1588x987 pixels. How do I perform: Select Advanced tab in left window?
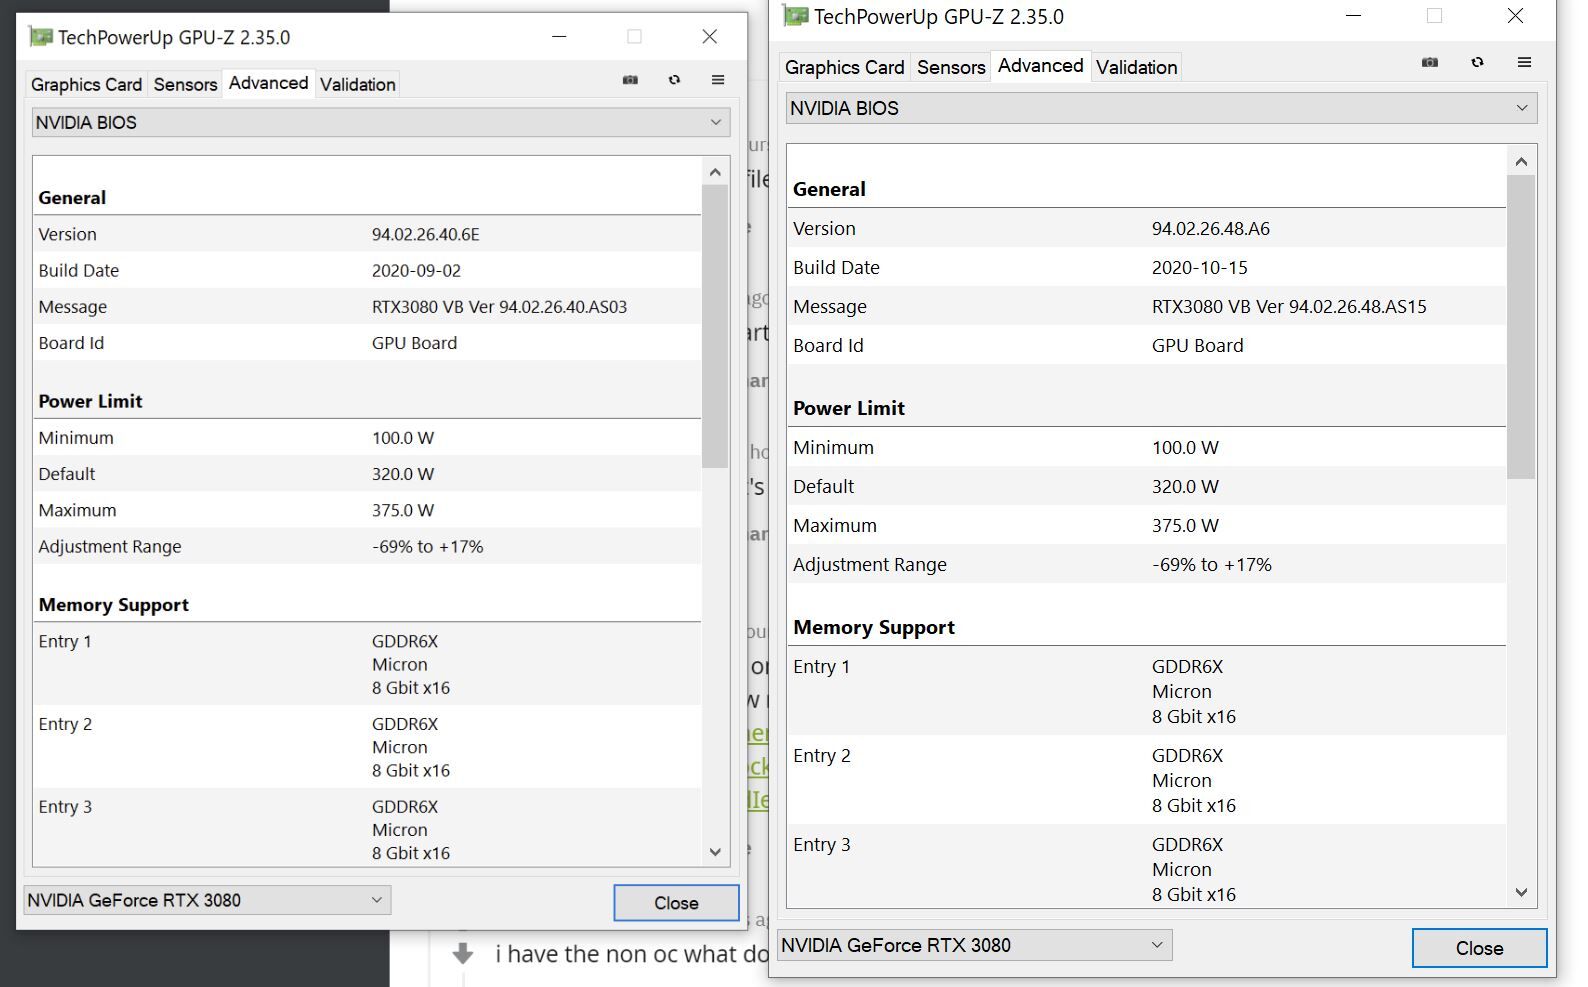(268, 83)
